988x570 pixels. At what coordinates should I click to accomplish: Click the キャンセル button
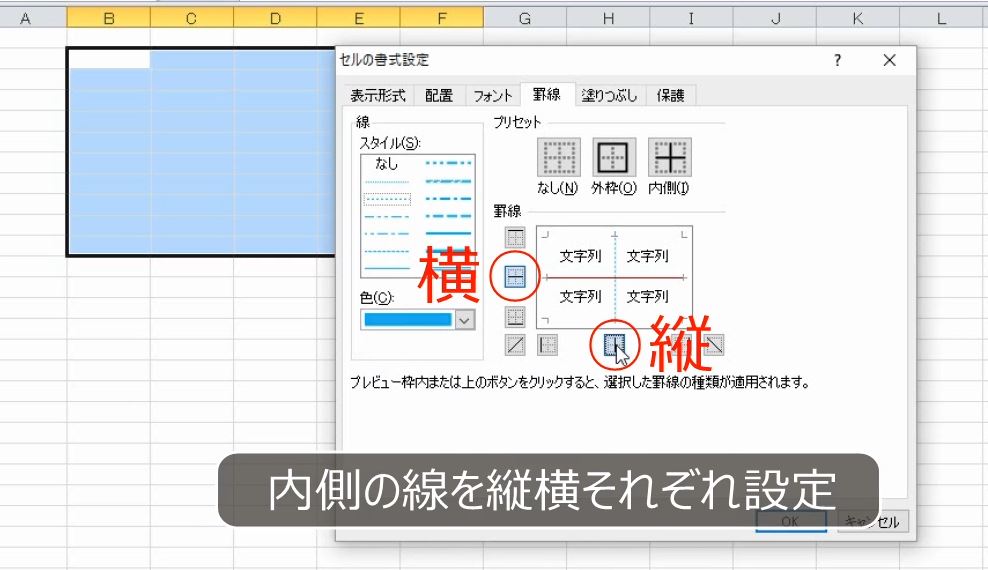click(873, 522)
